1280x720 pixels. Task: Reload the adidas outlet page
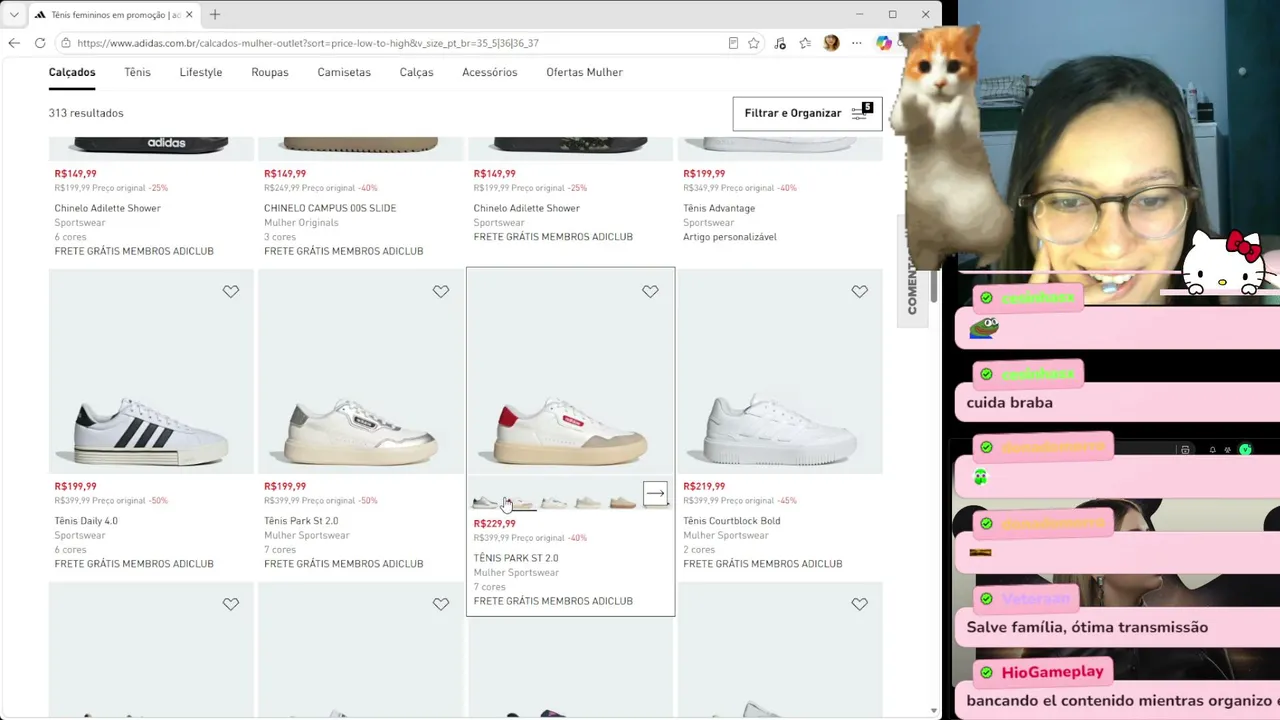(40, 43)
